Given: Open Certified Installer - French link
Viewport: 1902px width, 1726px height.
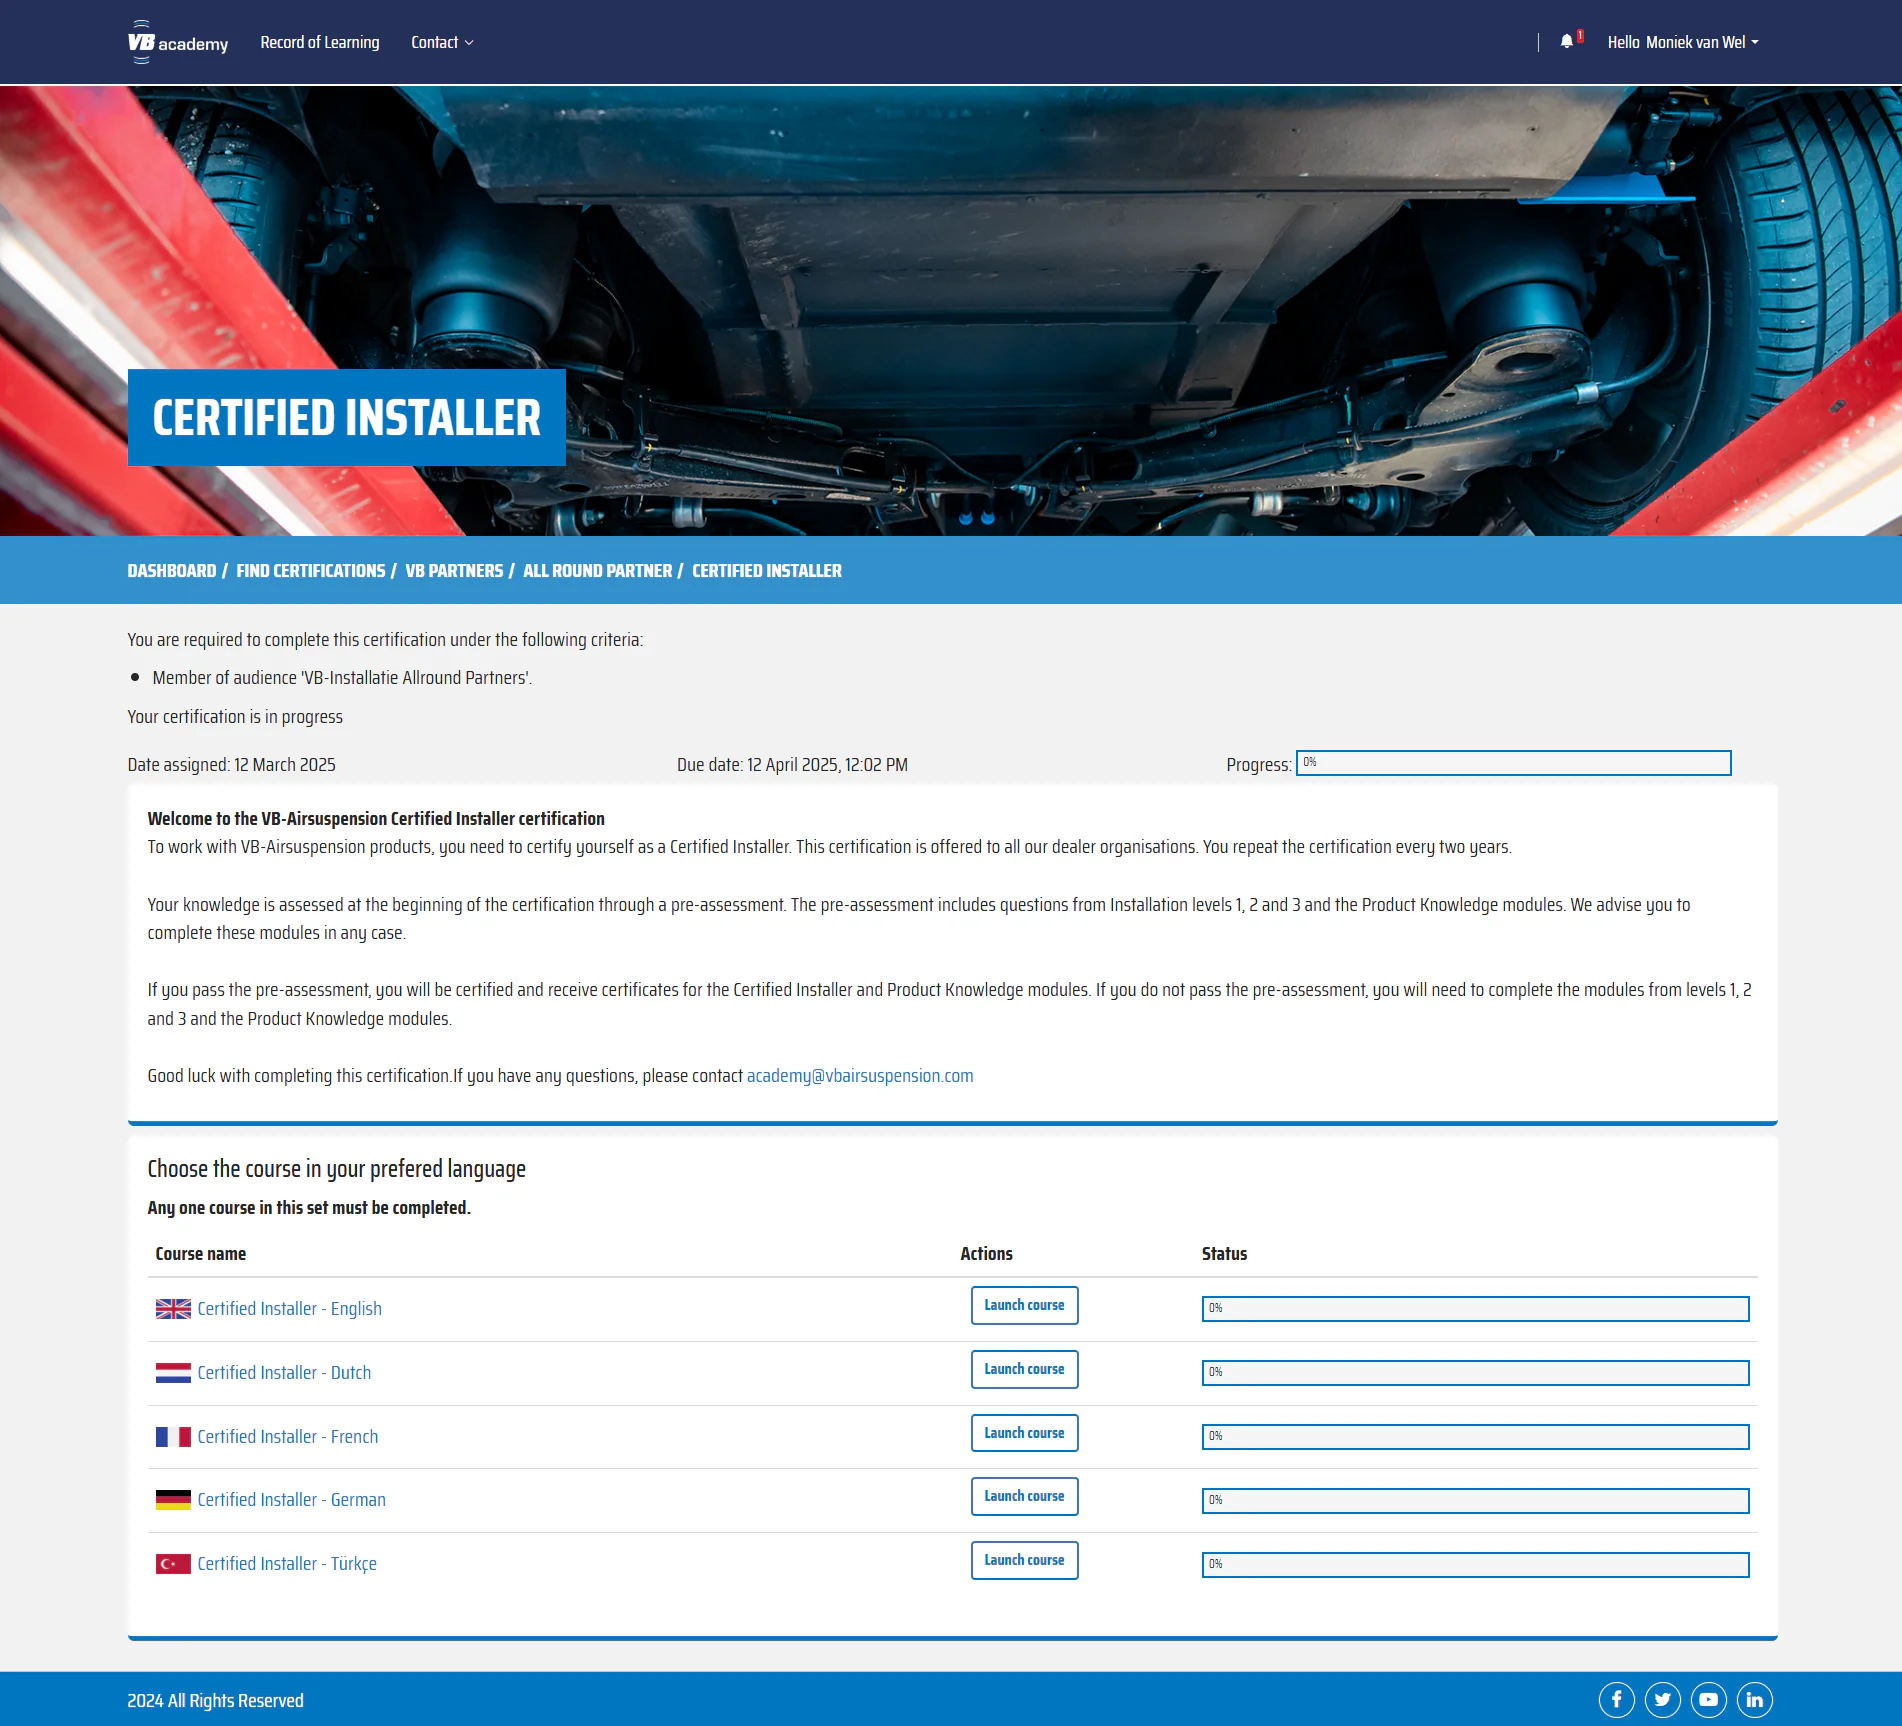Looking at the screenshot, I should pyautogui.click(x=287, y=1437).
